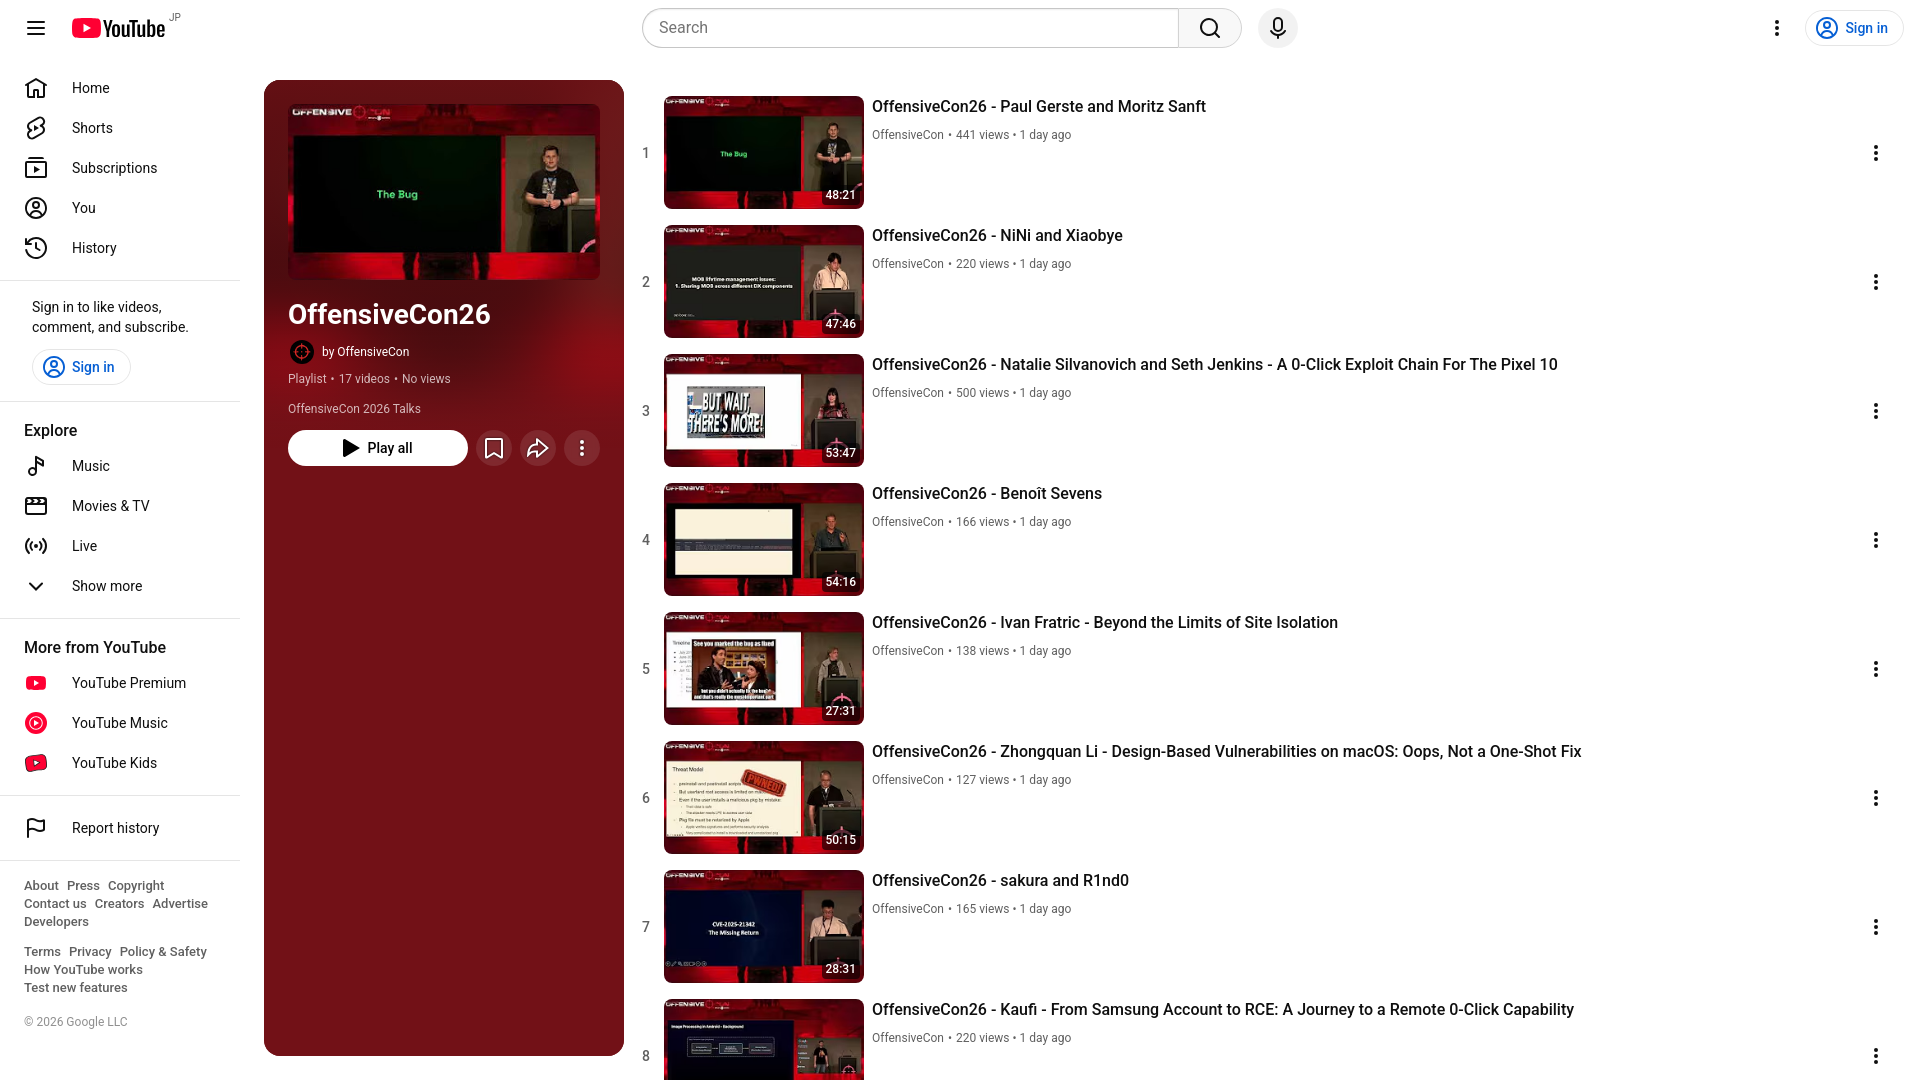Open action menu for Zhongquan Li video
Screen dimensions: 1920x1080
pos(1876,798)
